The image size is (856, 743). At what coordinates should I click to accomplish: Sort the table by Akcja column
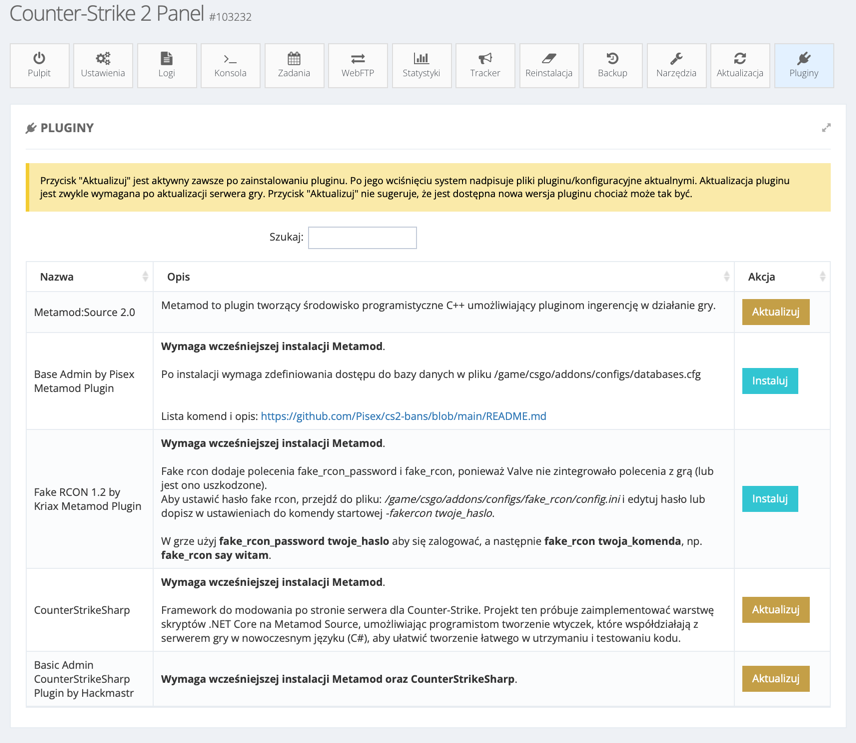pos(782,277)
